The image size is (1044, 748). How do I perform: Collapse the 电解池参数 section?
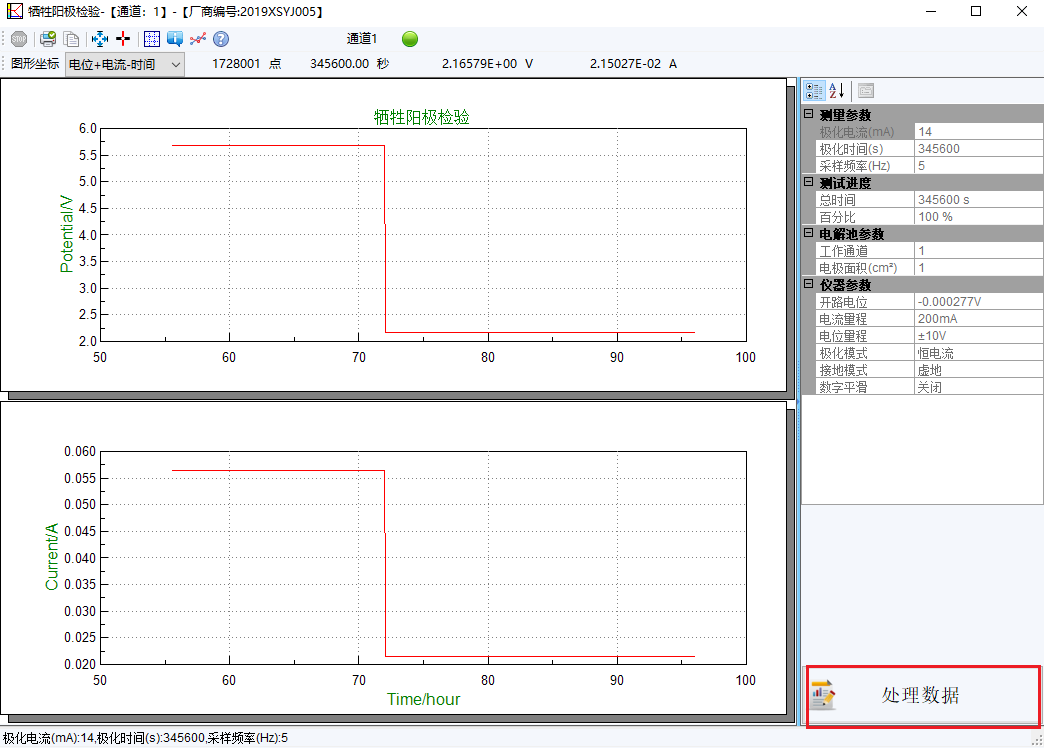click(808, 234)
